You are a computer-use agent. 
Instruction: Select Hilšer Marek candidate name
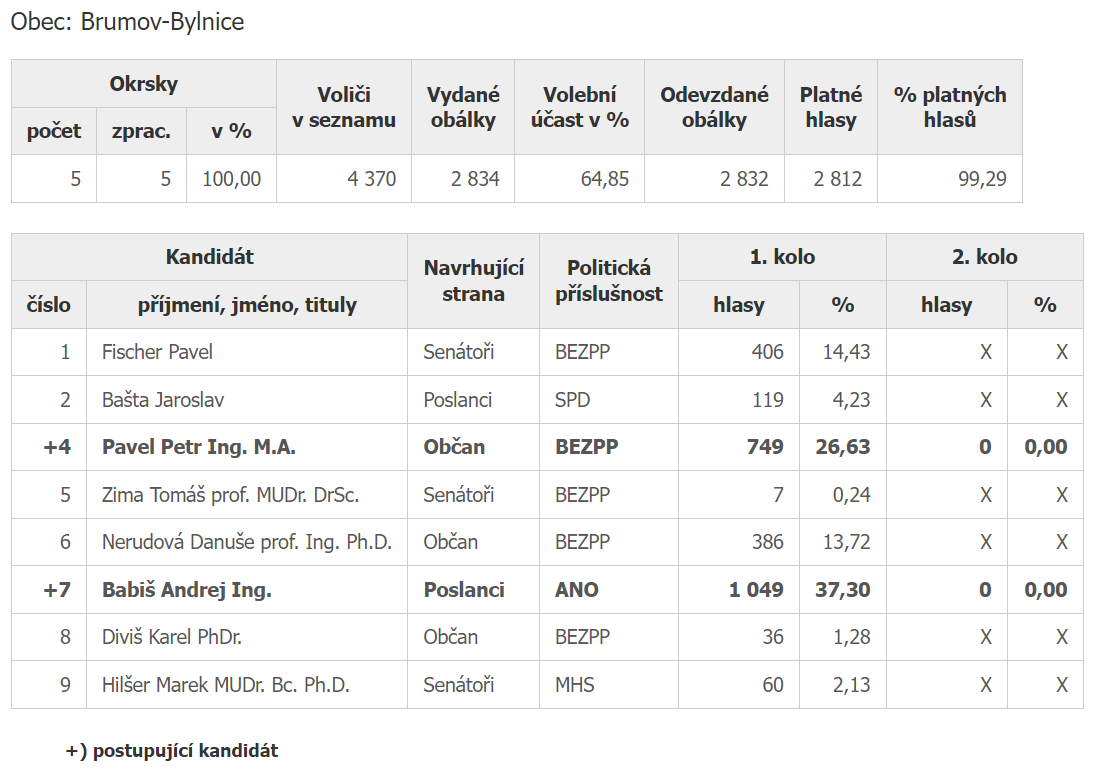click(225, 685)
